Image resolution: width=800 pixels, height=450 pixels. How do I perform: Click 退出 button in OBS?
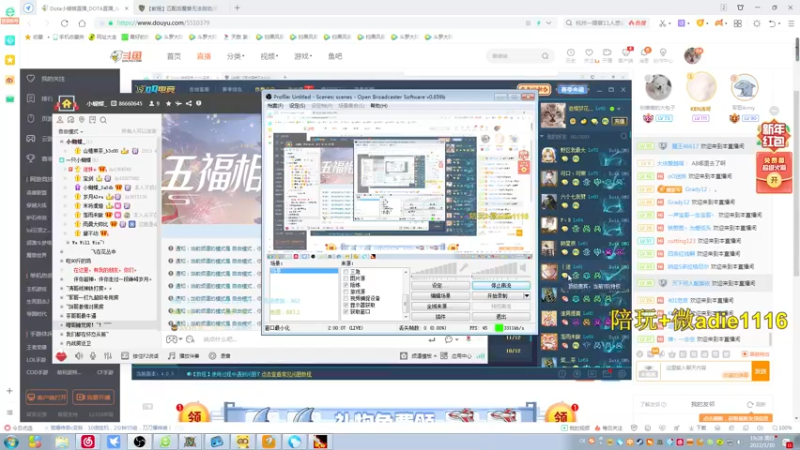[501, 317]
